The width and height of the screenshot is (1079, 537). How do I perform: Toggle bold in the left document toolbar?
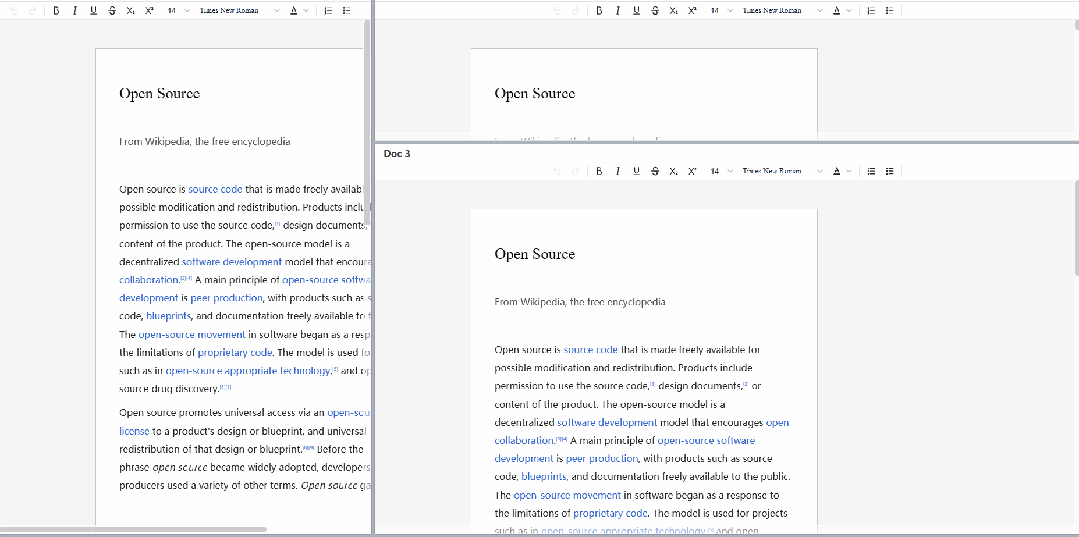click(x=56, y=10)
